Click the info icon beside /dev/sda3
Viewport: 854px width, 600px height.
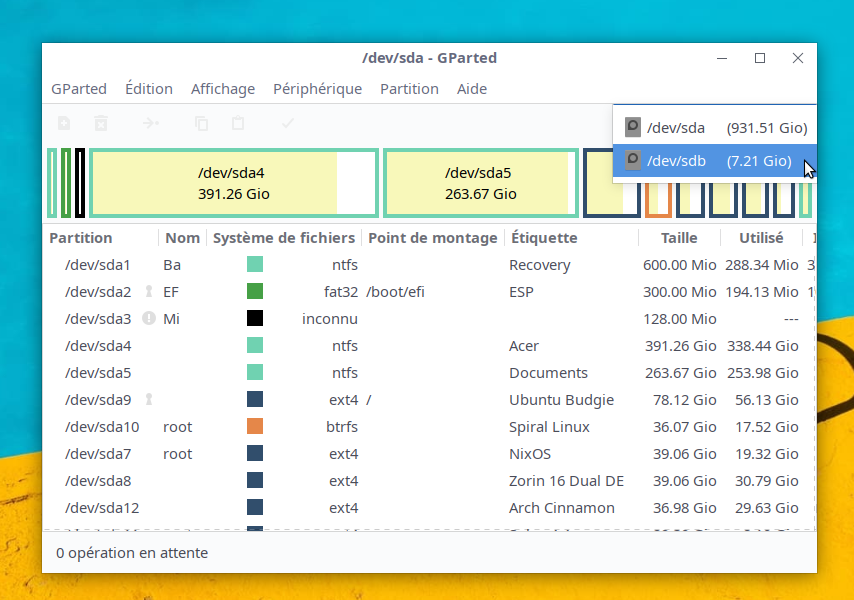click(149, 319)
